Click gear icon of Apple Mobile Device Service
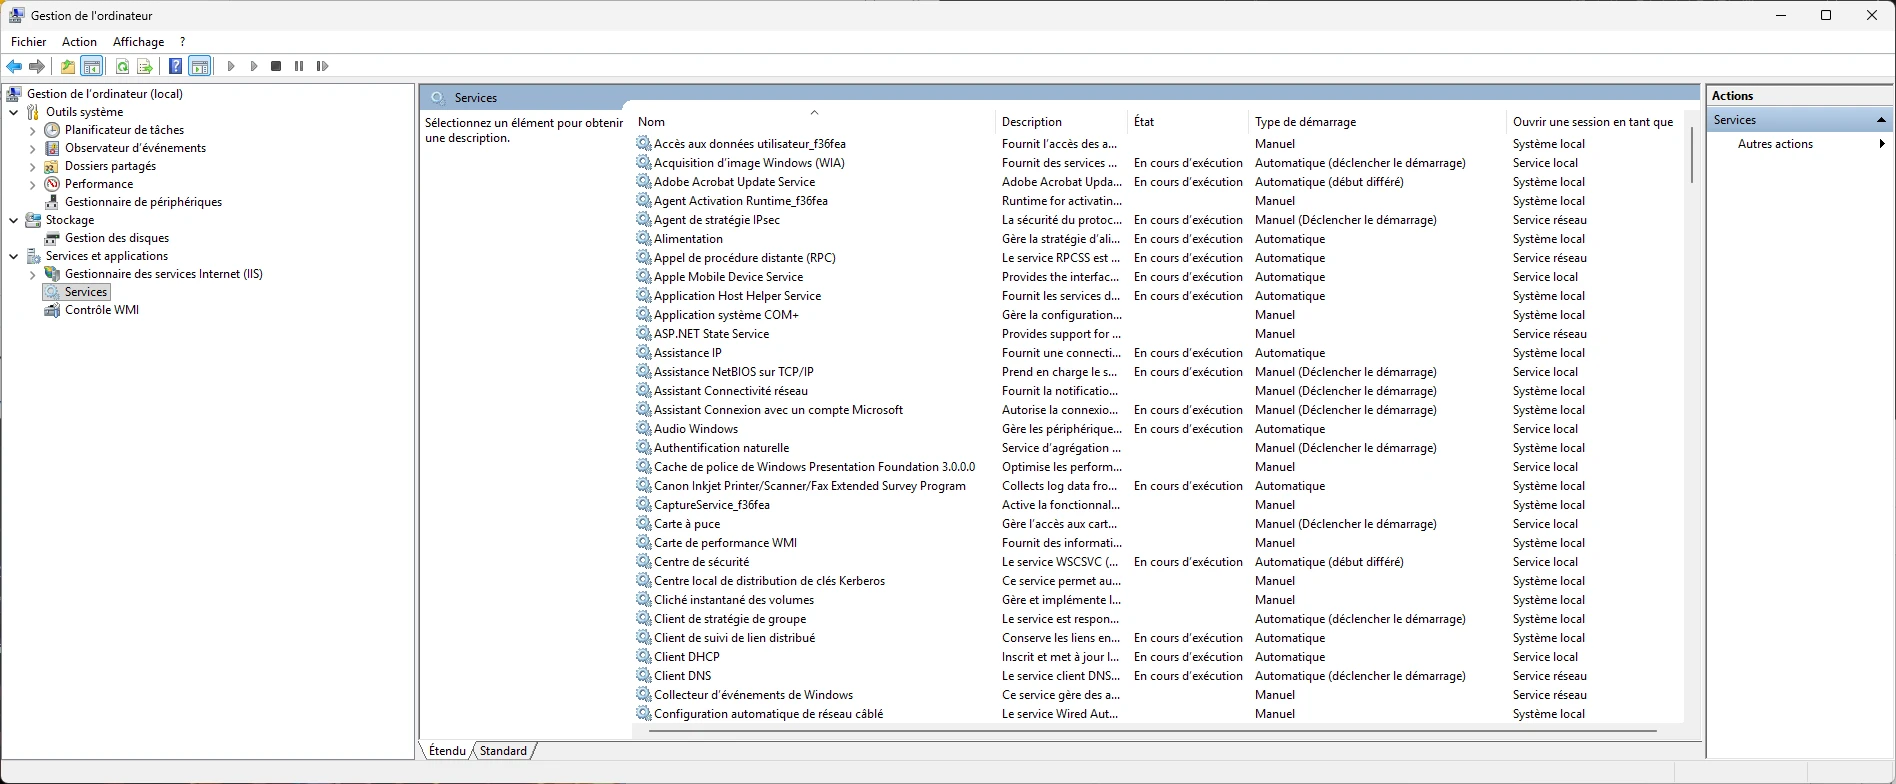1896x784 pixels. coord(644,277)
